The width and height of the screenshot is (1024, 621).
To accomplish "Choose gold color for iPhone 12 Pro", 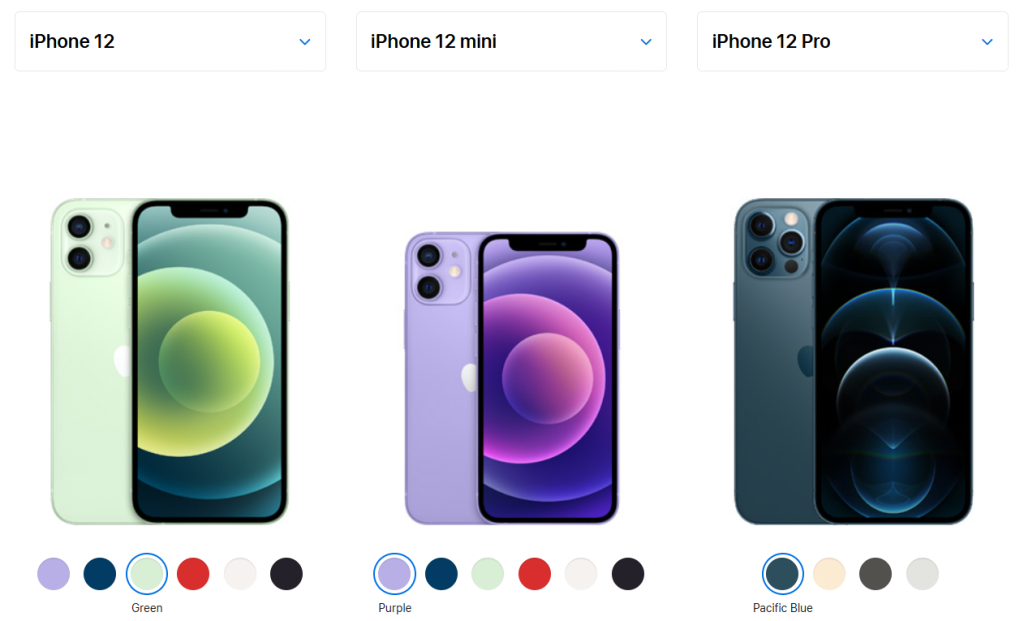I will [829, 574].
